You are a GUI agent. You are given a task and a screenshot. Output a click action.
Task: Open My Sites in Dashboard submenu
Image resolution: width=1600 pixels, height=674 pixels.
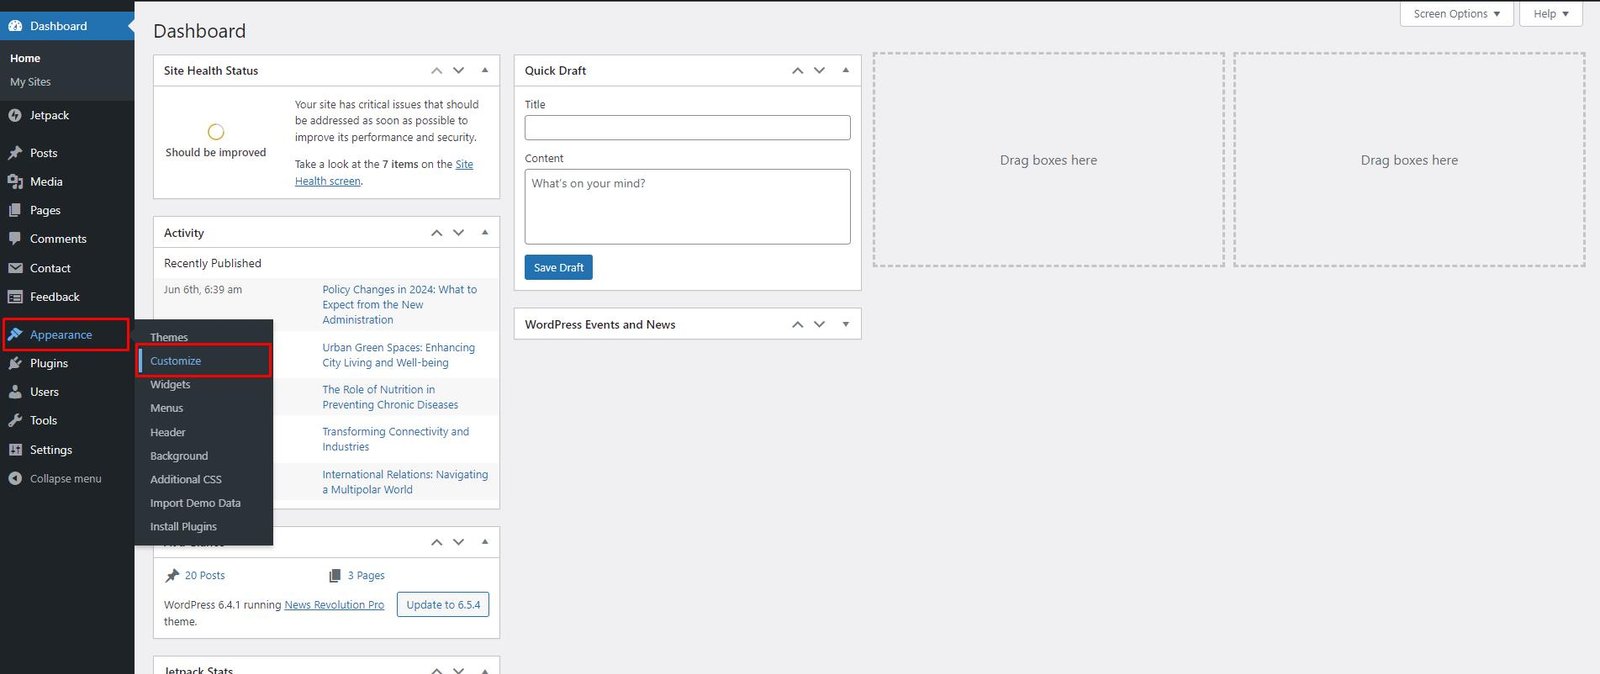click(30, 82)
